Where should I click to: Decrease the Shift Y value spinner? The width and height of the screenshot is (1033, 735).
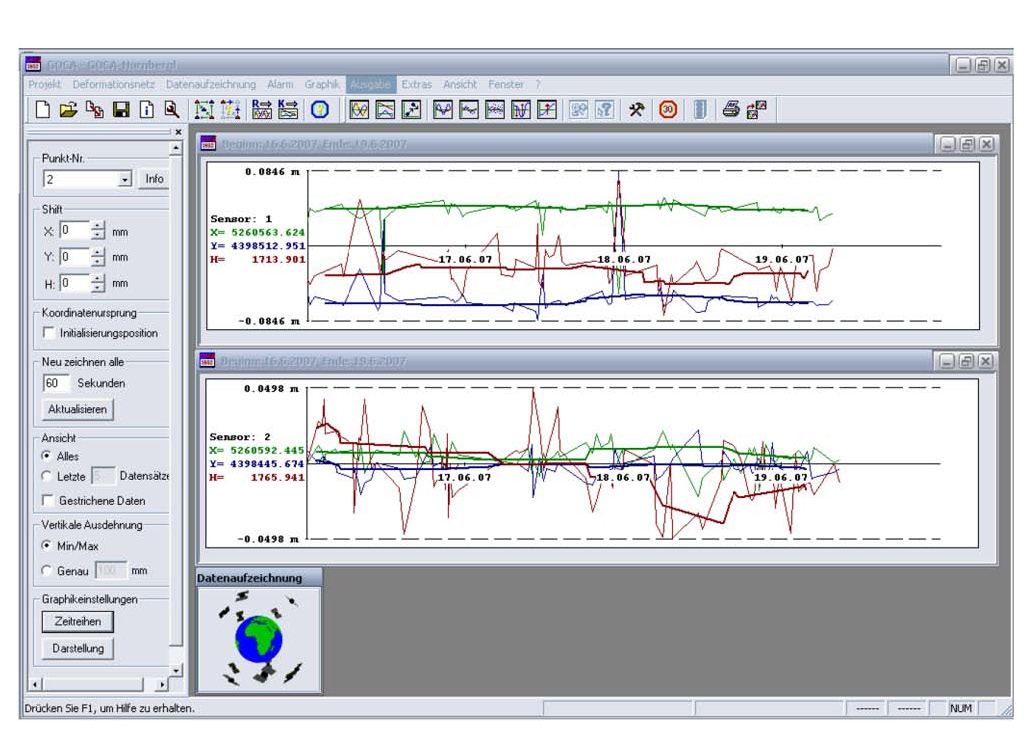[x=98, y=261]
